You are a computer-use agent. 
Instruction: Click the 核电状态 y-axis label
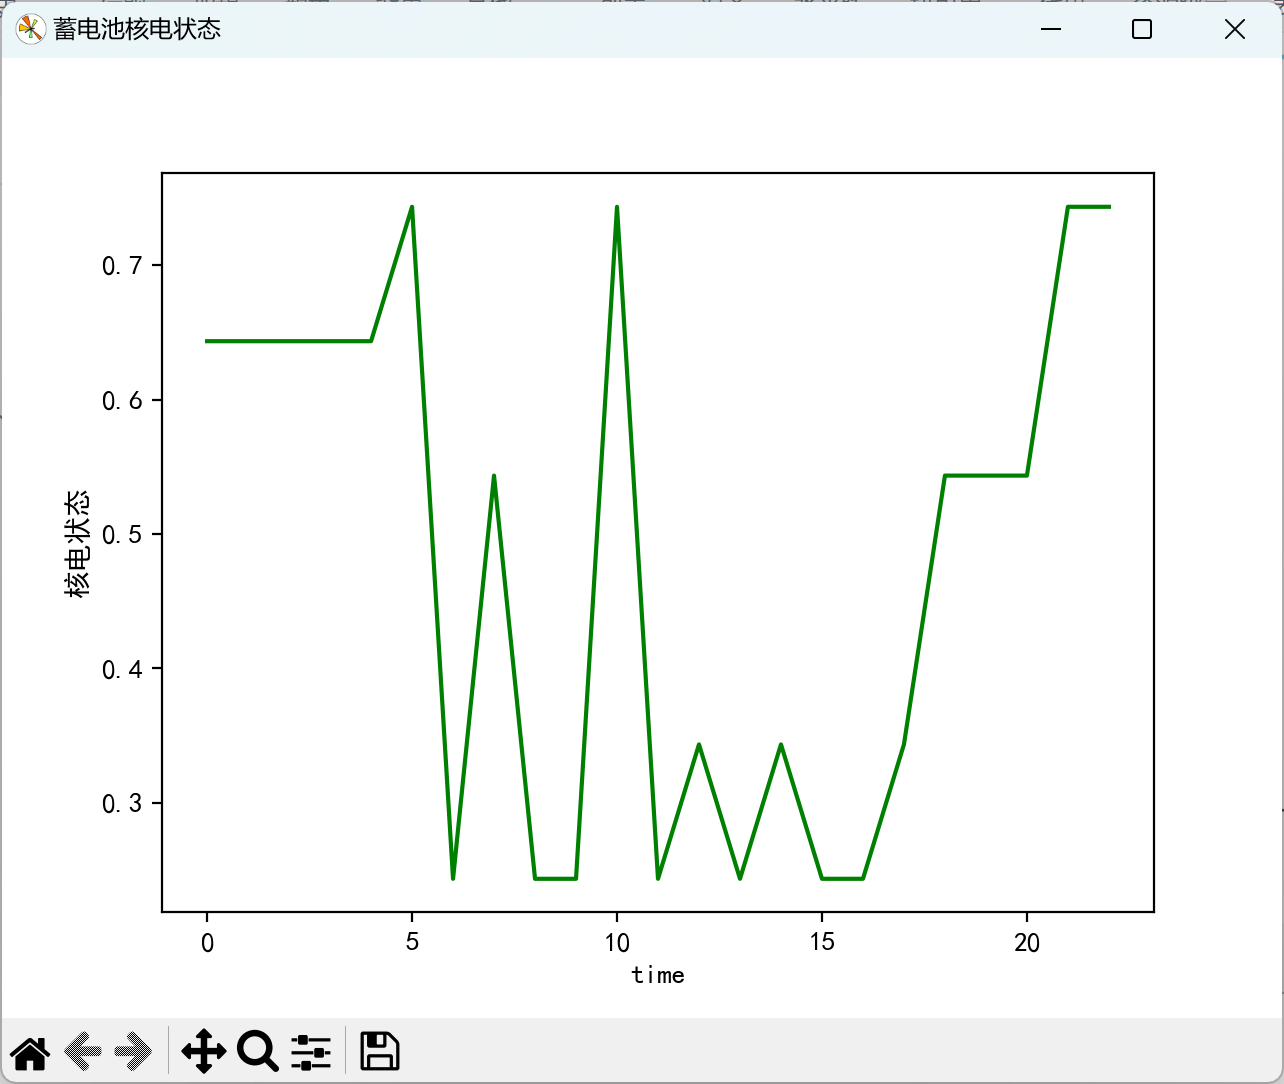coord(77,544)
